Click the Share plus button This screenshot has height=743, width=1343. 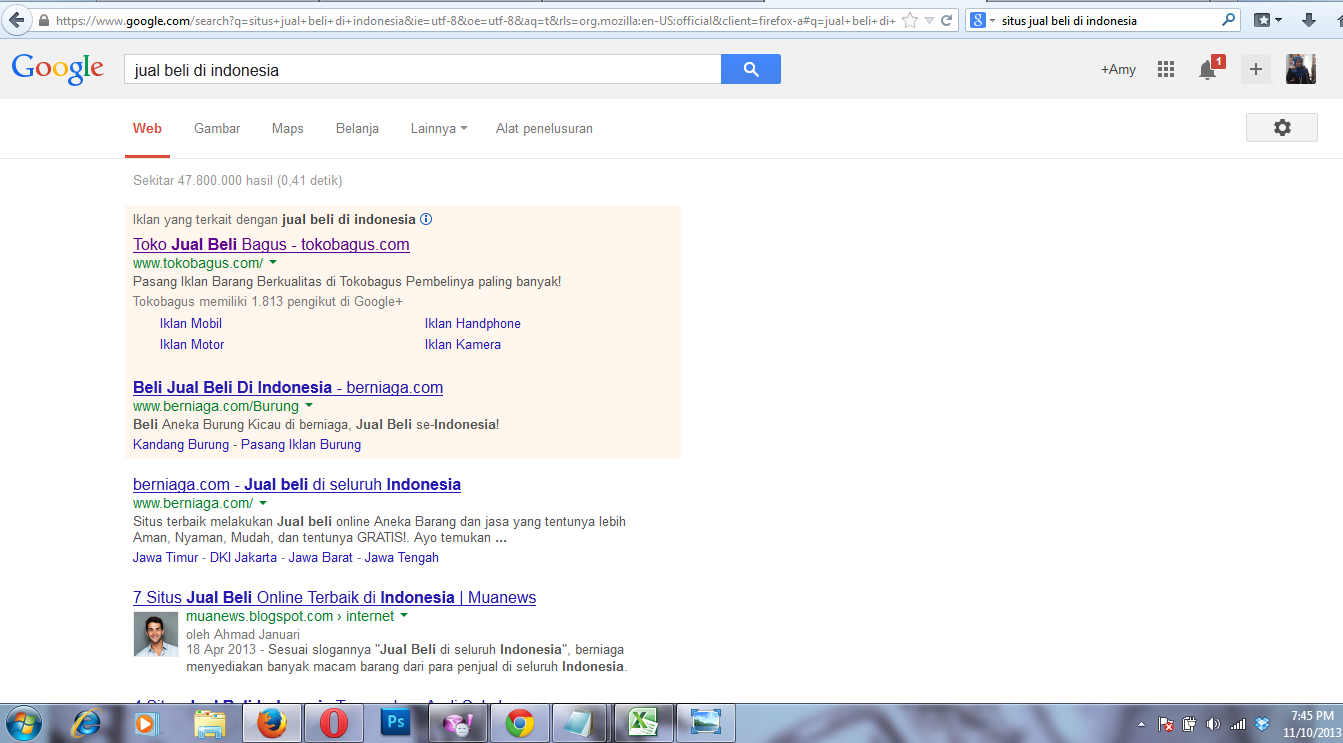pyautogui.click(x=1256, y=69)
